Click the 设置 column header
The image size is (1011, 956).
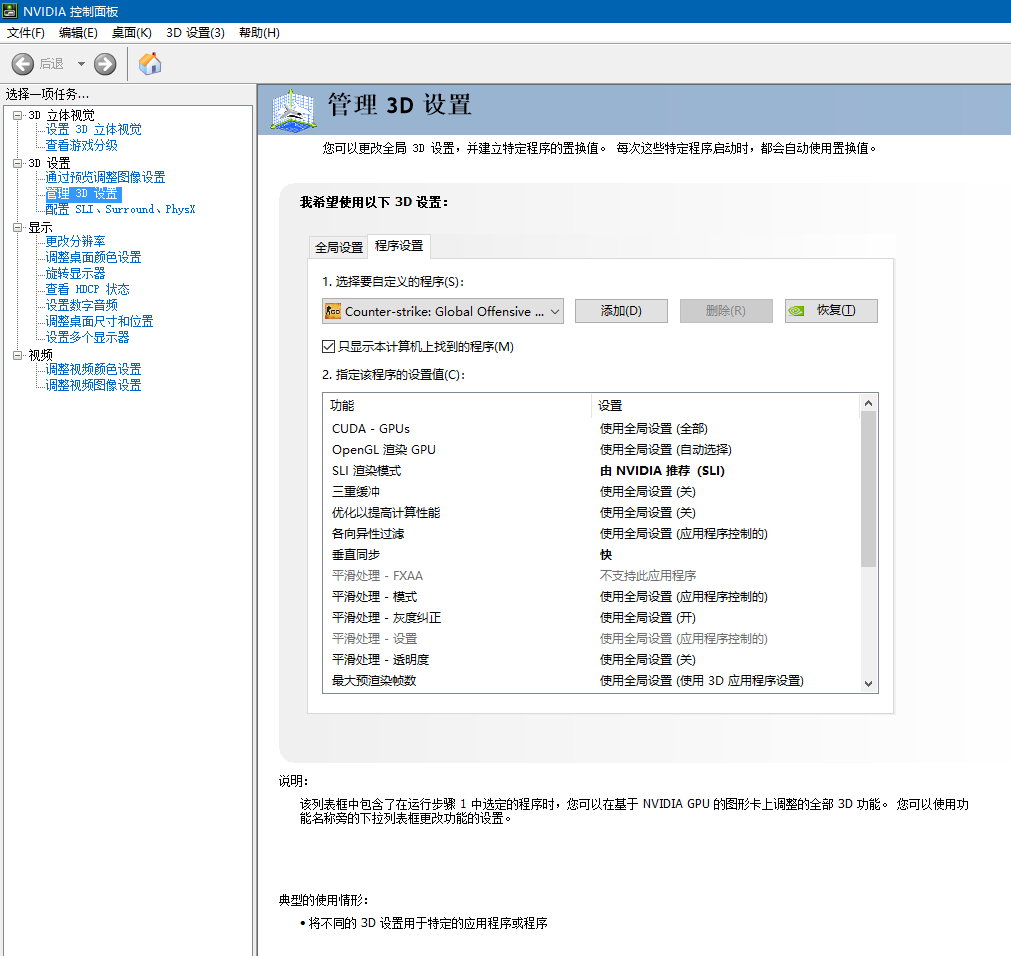pyautogui.click(x=725, y=405)
